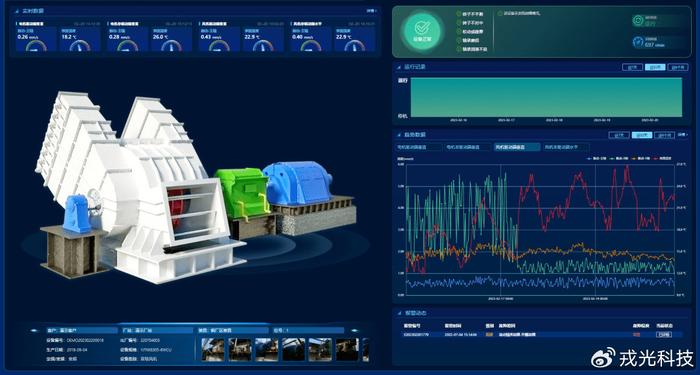Select the first sensor tab in trend data
This screenshot has height=375, width=700.
419,147
